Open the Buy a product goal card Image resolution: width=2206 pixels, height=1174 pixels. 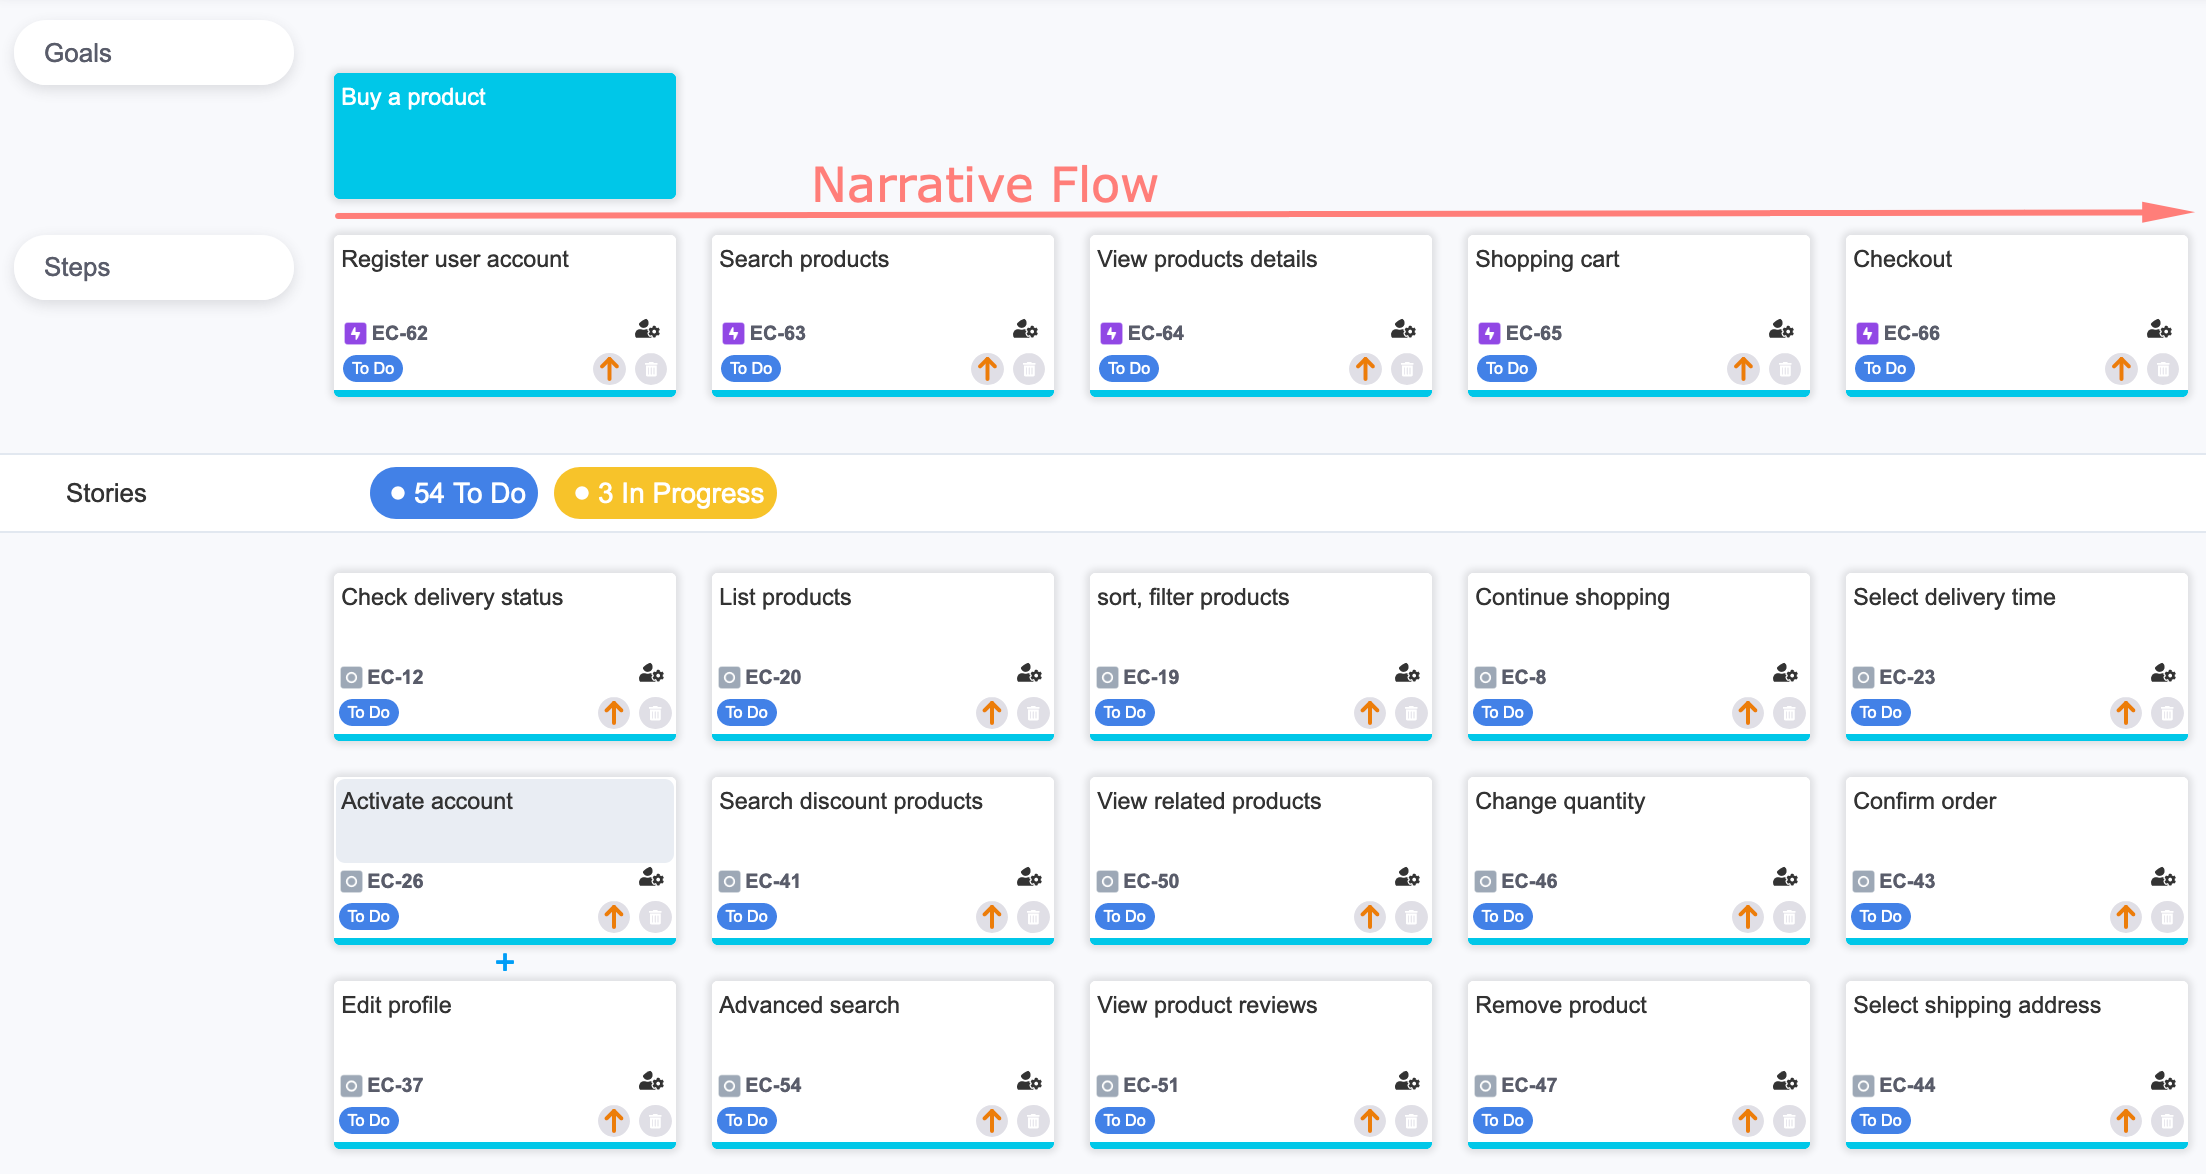pyautogui.click(x=504, y=135)
